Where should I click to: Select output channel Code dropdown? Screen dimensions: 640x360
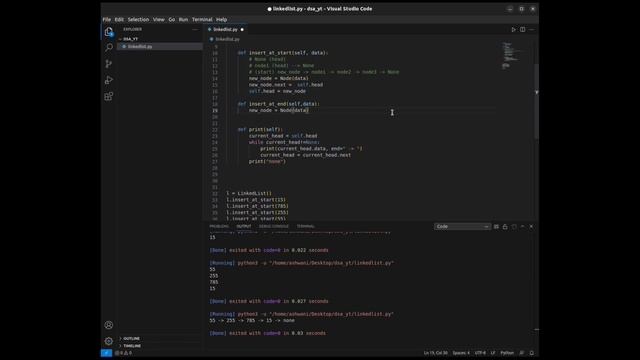click(x=462, y=227)
